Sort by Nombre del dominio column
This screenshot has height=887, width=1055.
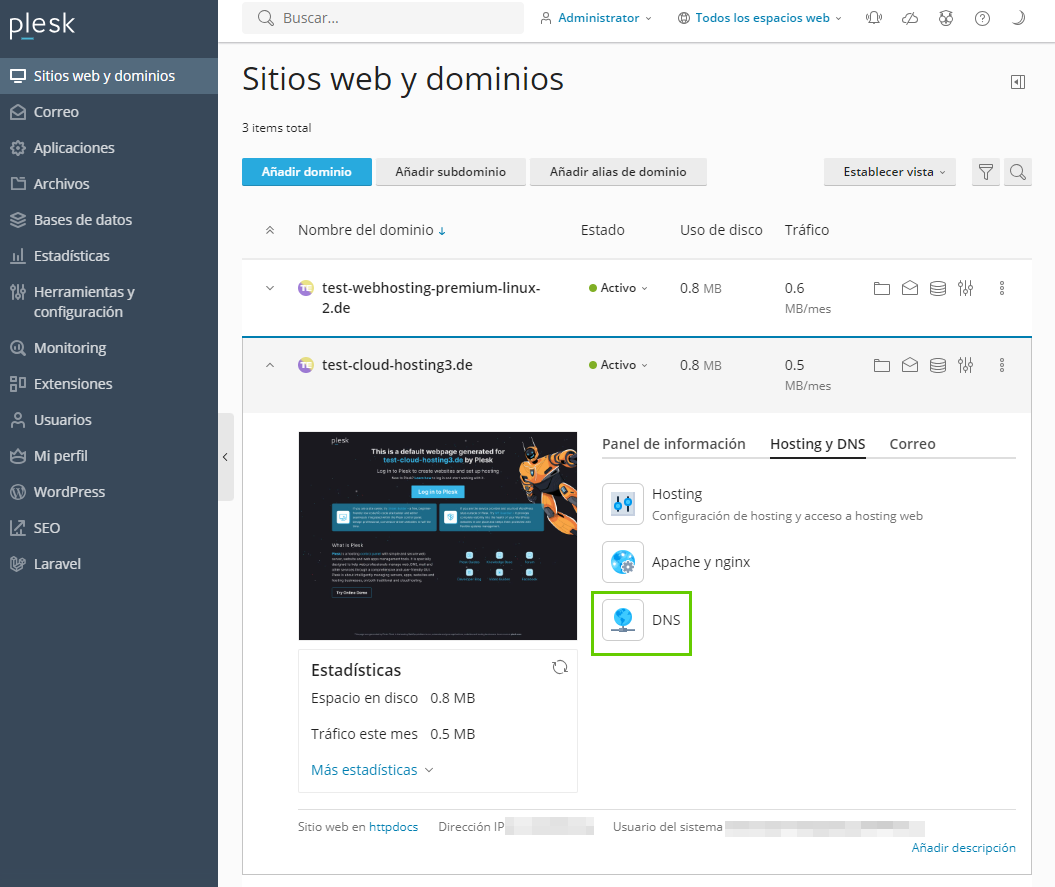point(371,230)
